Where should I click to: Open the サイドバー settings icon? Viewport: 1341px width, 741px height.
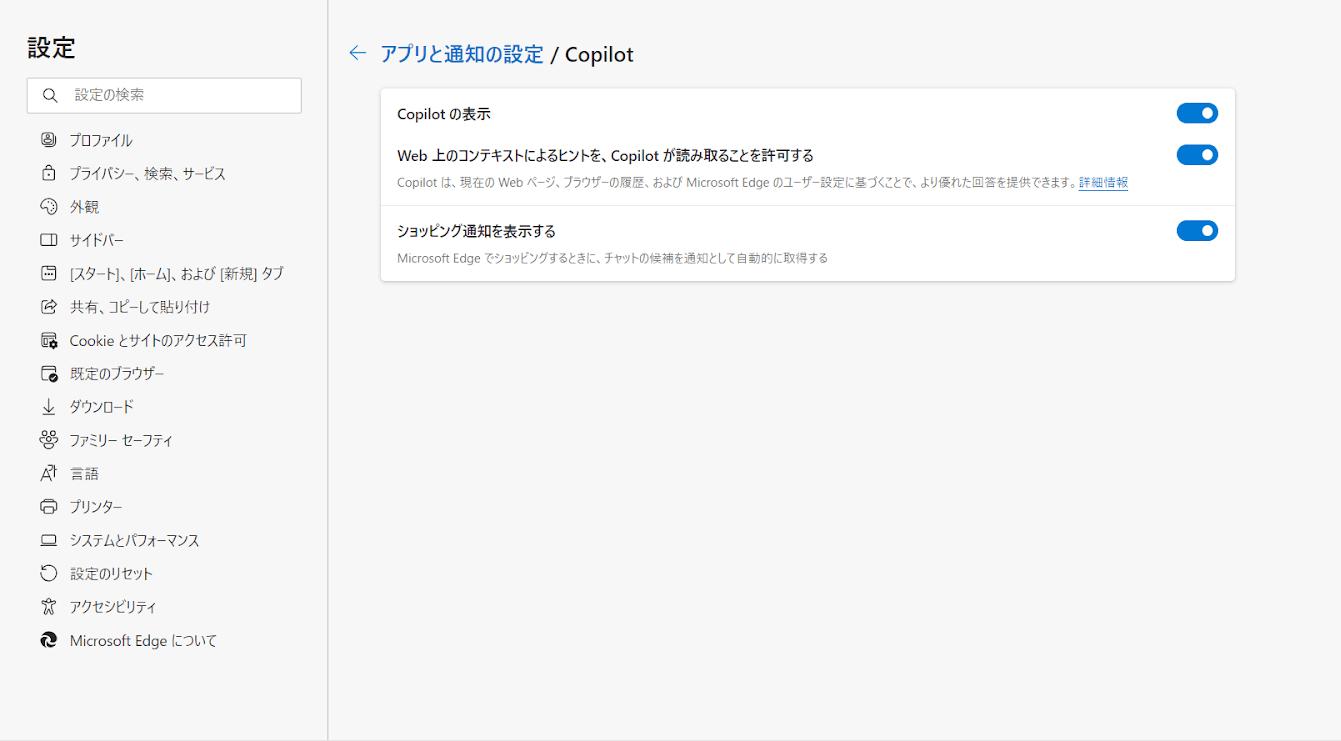pyautogui.click(x=49, y=239)
